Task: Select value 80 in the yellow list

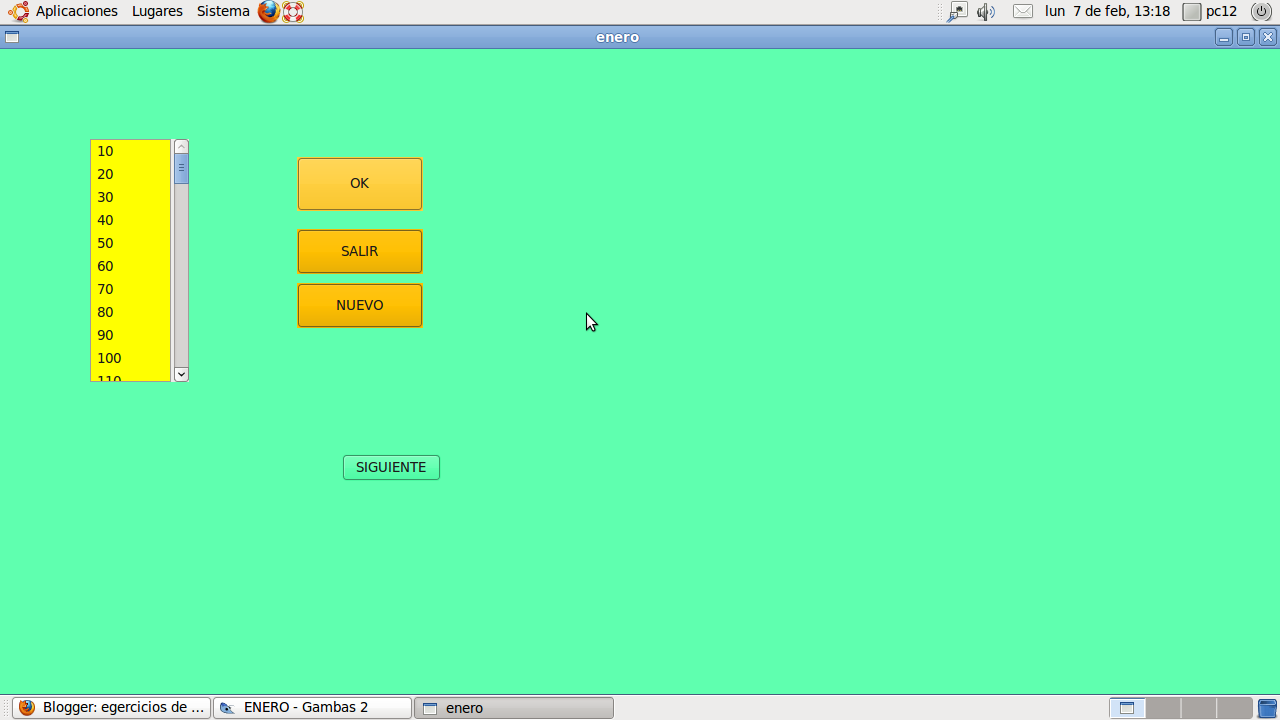Action: [130, 312]
